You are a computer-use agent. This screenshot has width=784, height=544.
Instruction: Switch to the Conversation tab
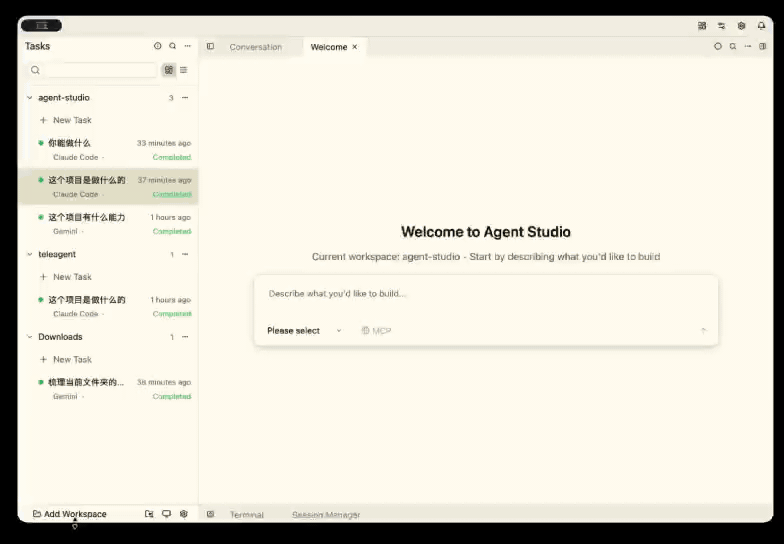pyautogui.click(x=256, y=47)
